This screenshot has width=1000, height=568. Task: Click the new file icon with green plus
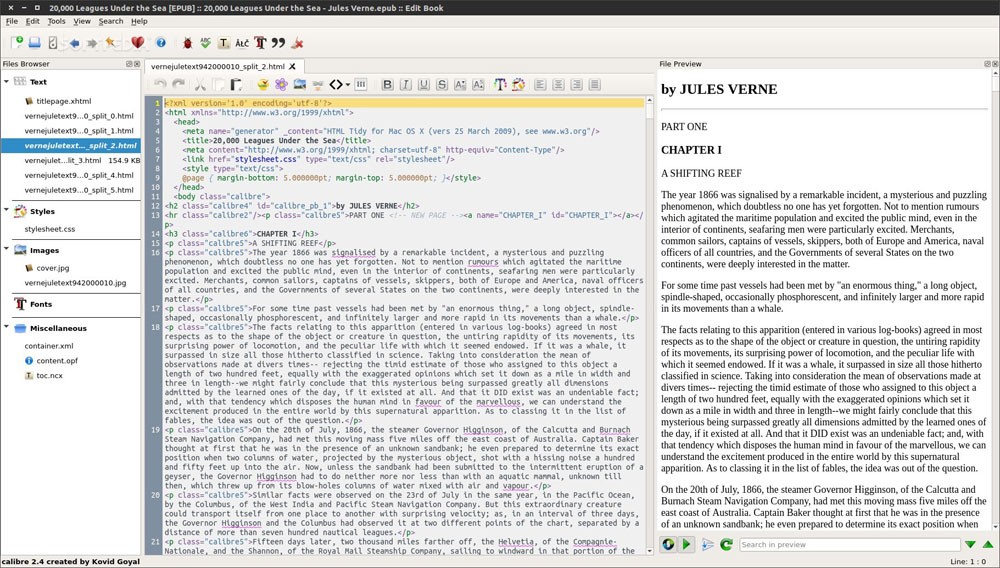17,43
